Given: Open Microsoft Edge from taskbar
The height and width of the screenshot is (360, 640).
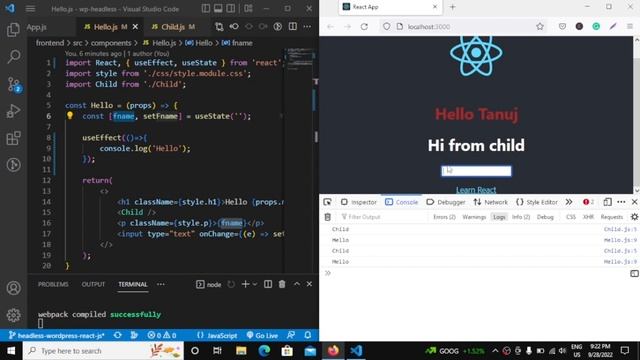Looking at the screenshot, I should pyautogui.click(x=264, y=351).
